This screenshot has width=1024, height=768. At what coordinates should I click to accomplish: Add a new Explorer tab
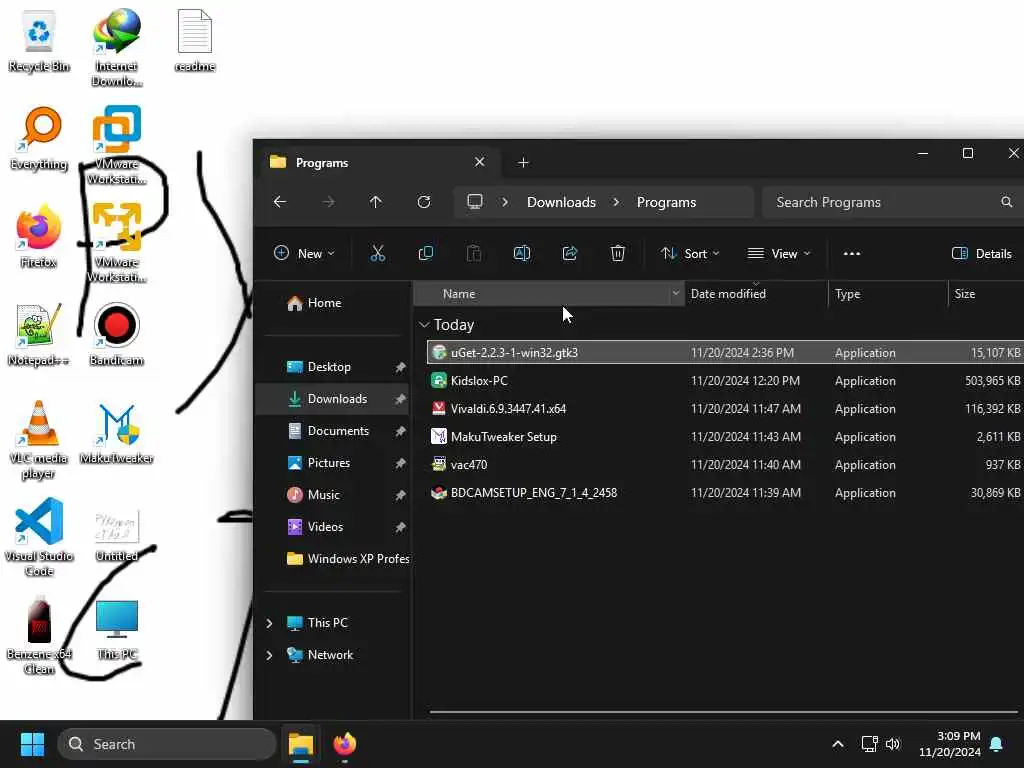[x=523, y=163]
